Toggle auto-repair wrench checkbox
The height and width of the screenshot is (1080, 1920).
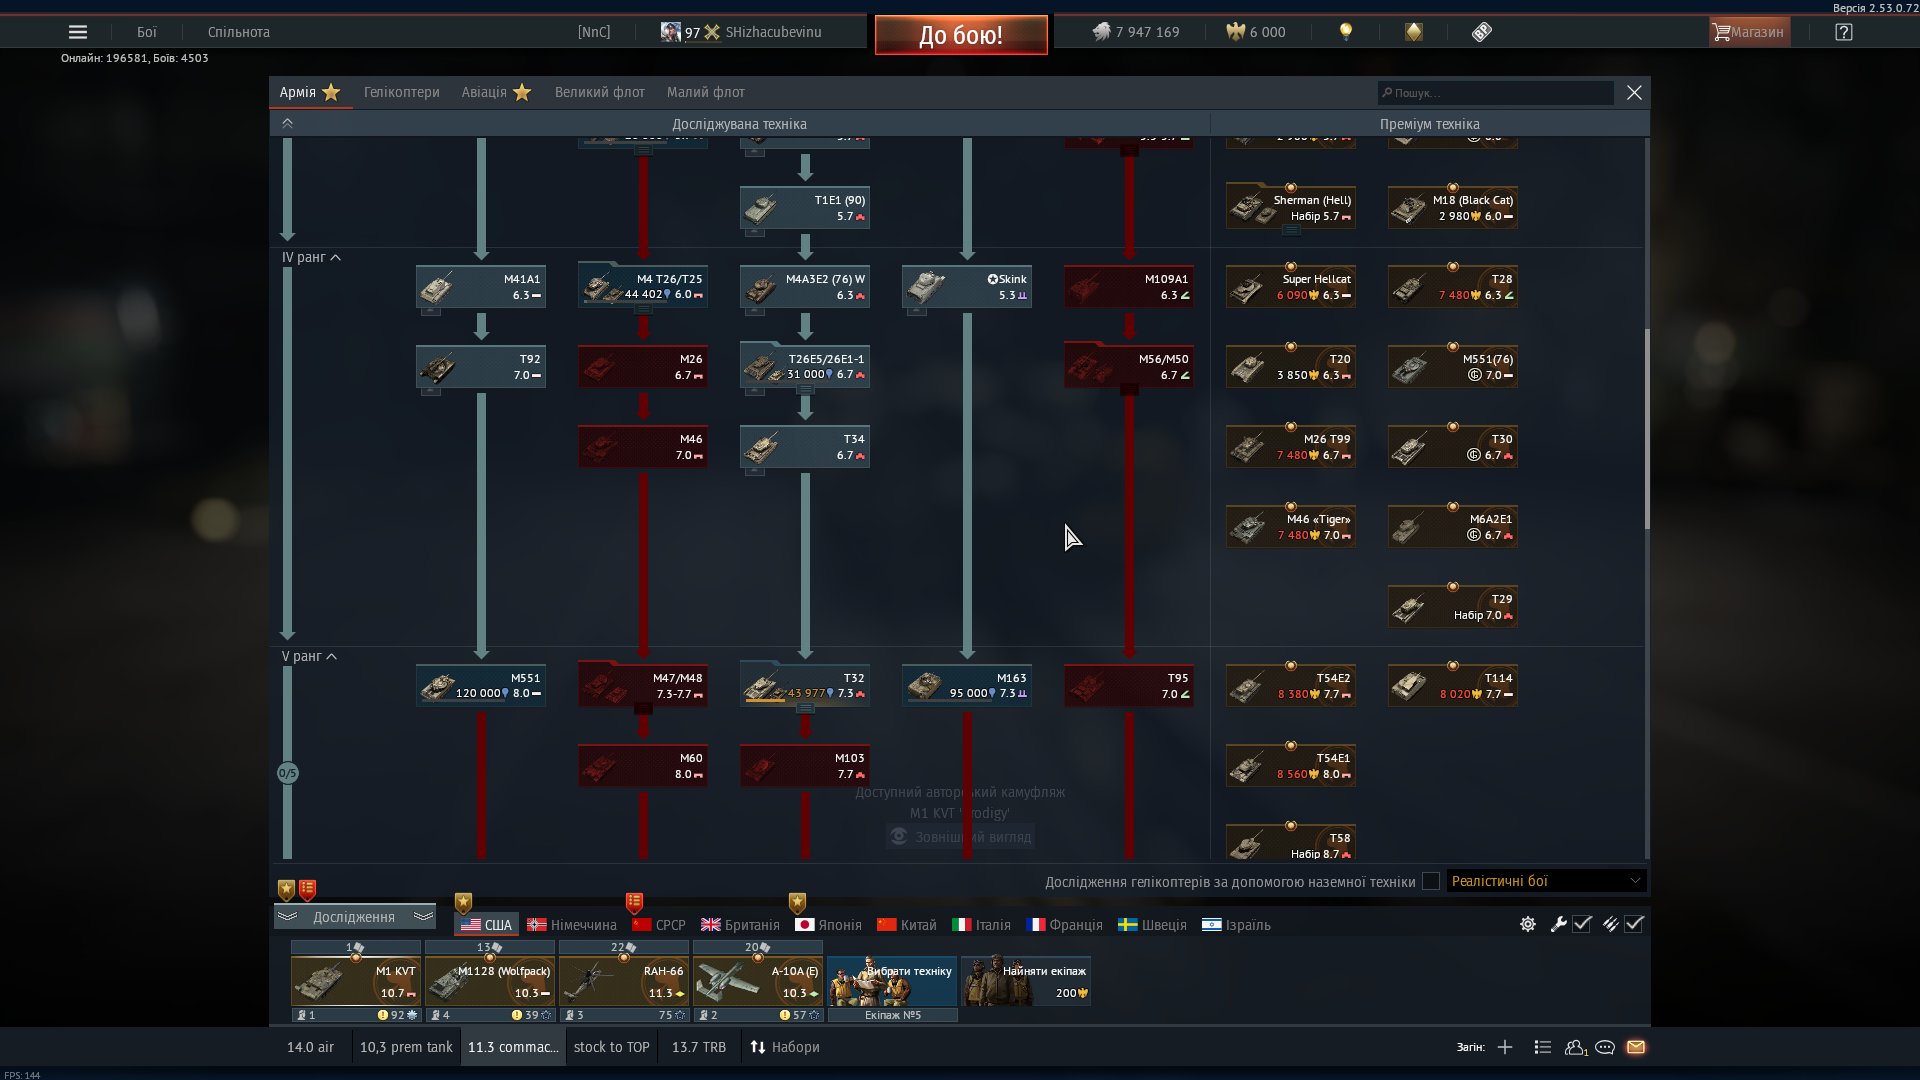(1582, 924)
